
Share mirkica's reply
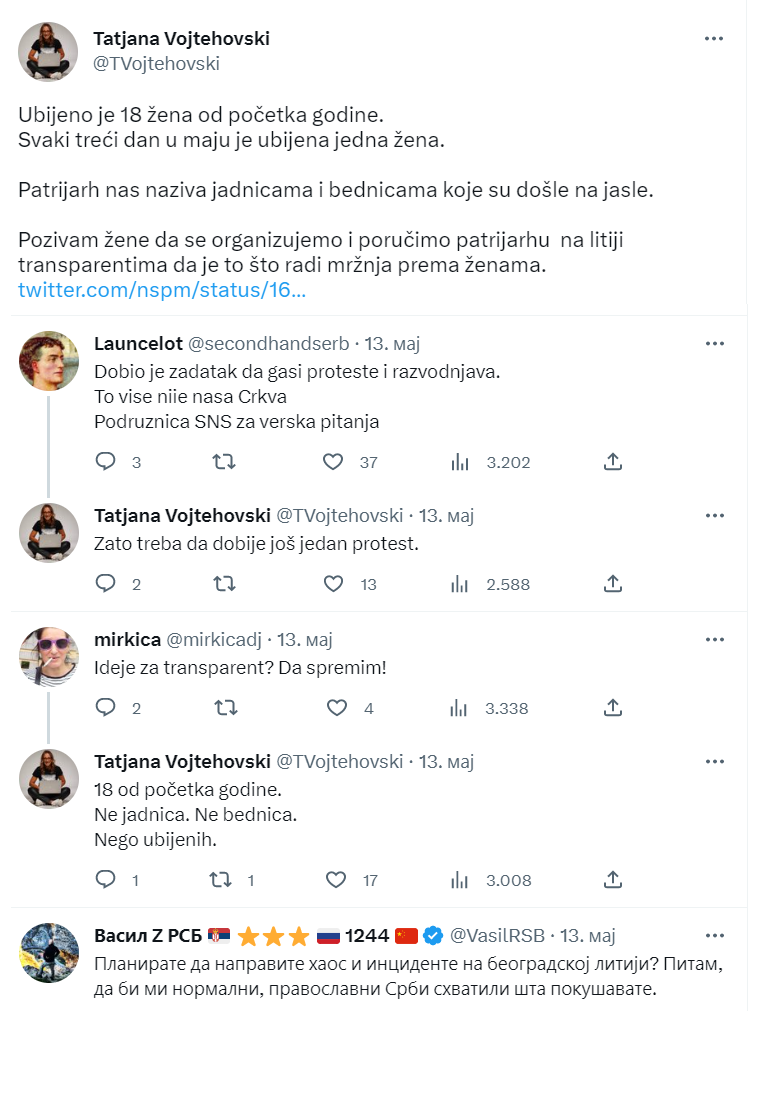[x=613, y=708]
